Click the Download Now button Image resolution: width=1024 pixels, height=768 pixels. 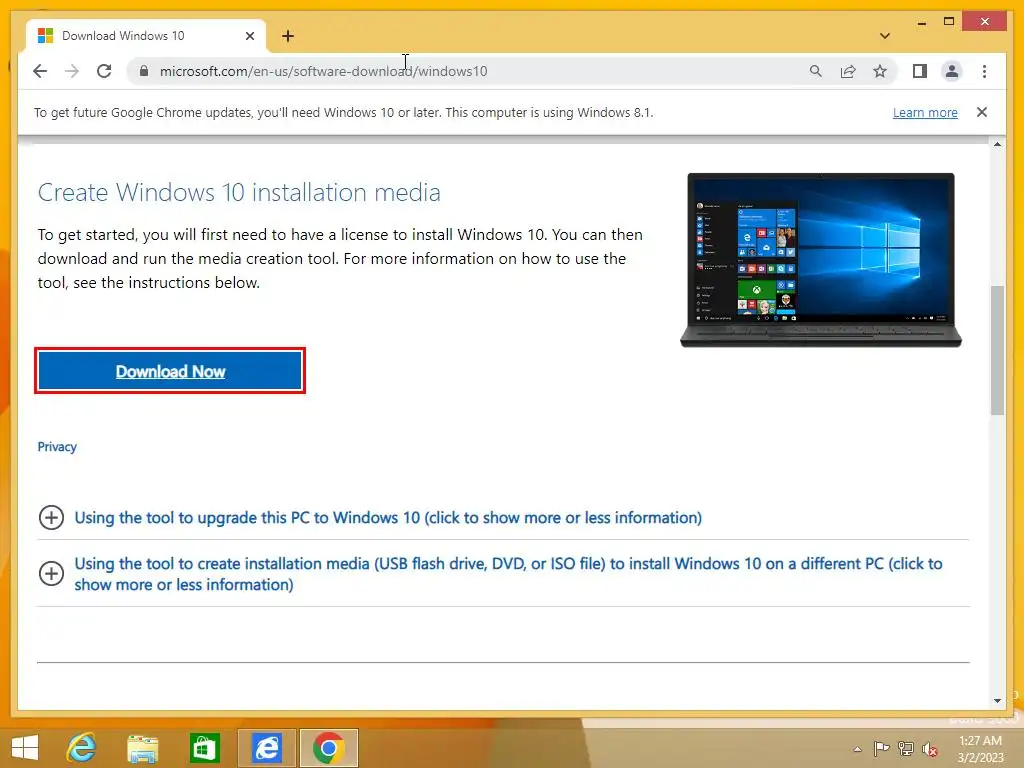pos(170,371)
